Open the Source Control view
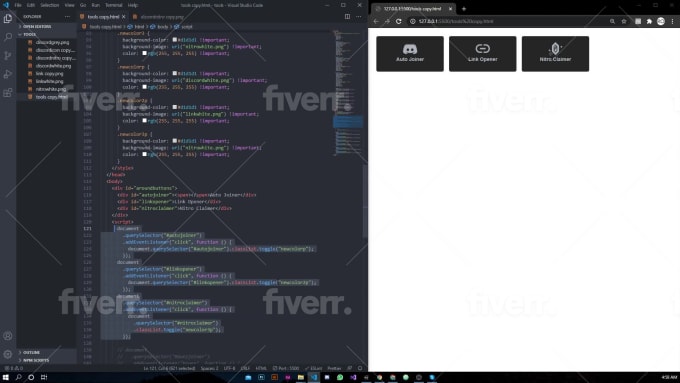Screen dimensions: 680x383 (8, 56)
